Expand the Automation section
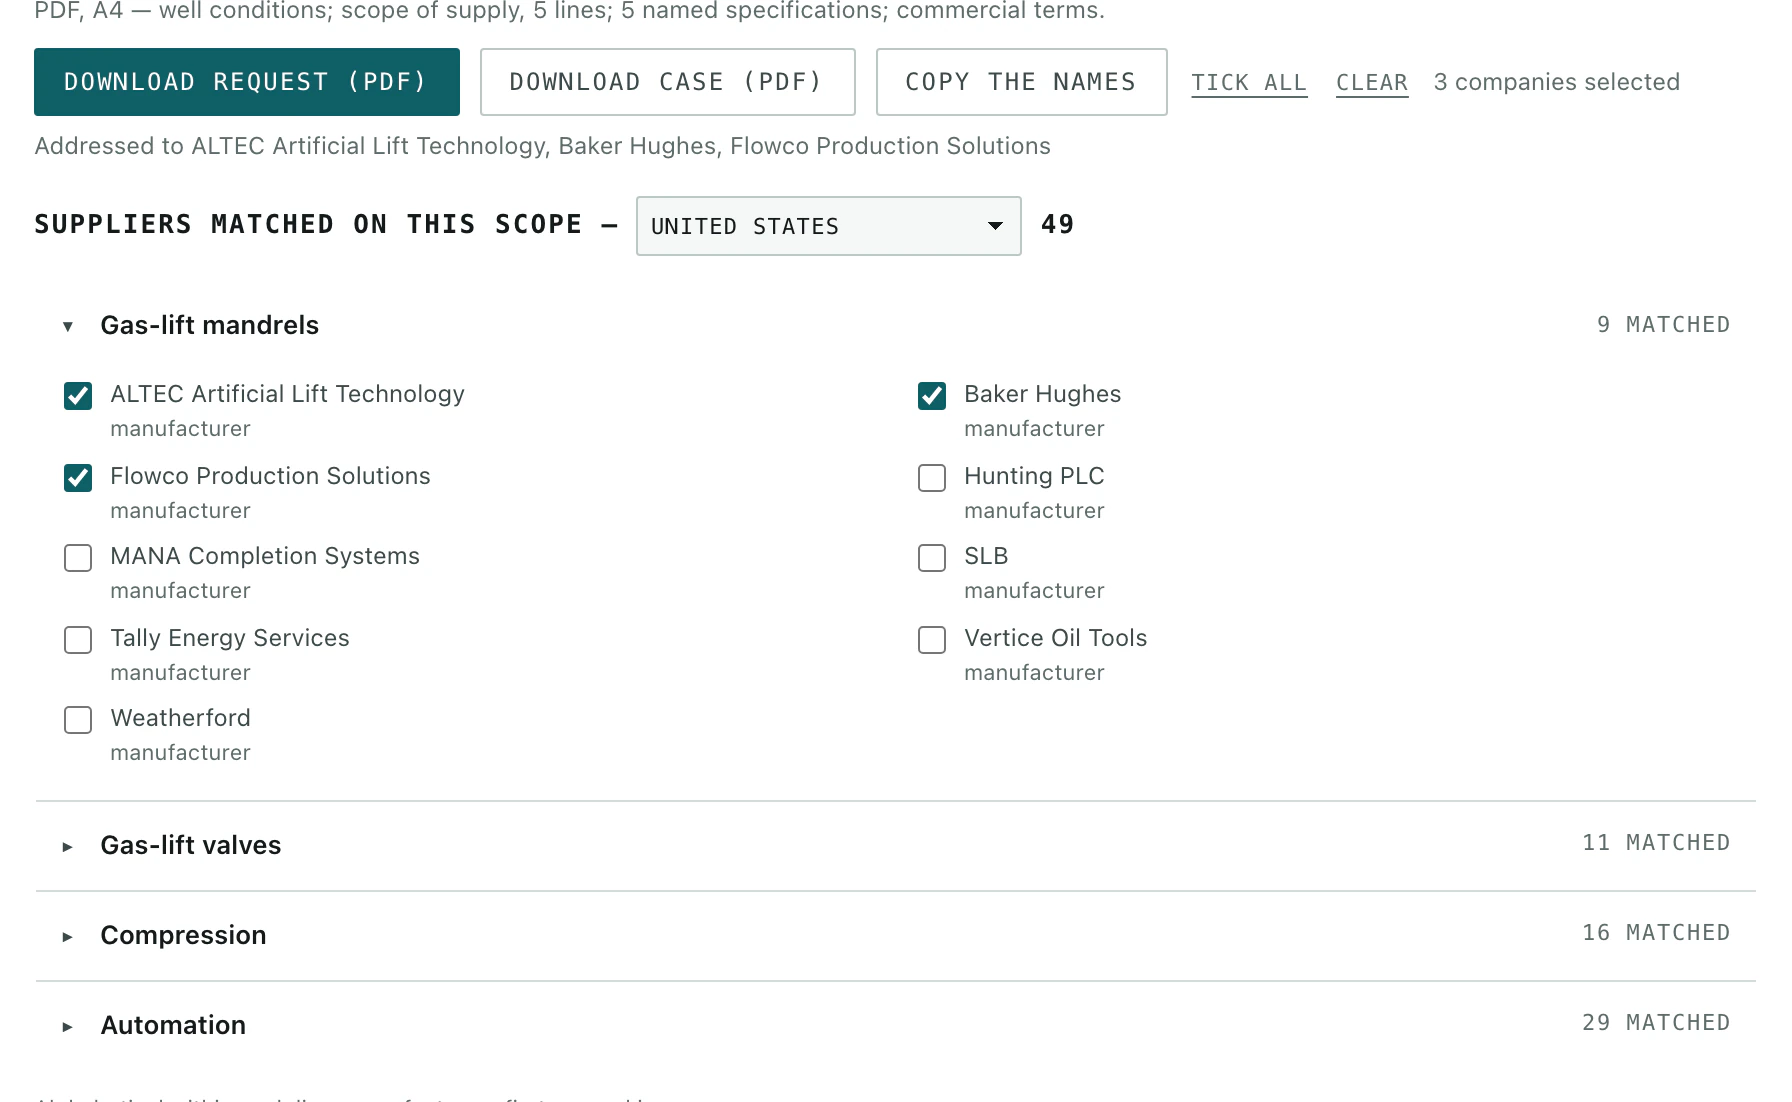The height and width of the screenshot is (1102, 1792). [68, 1026]
